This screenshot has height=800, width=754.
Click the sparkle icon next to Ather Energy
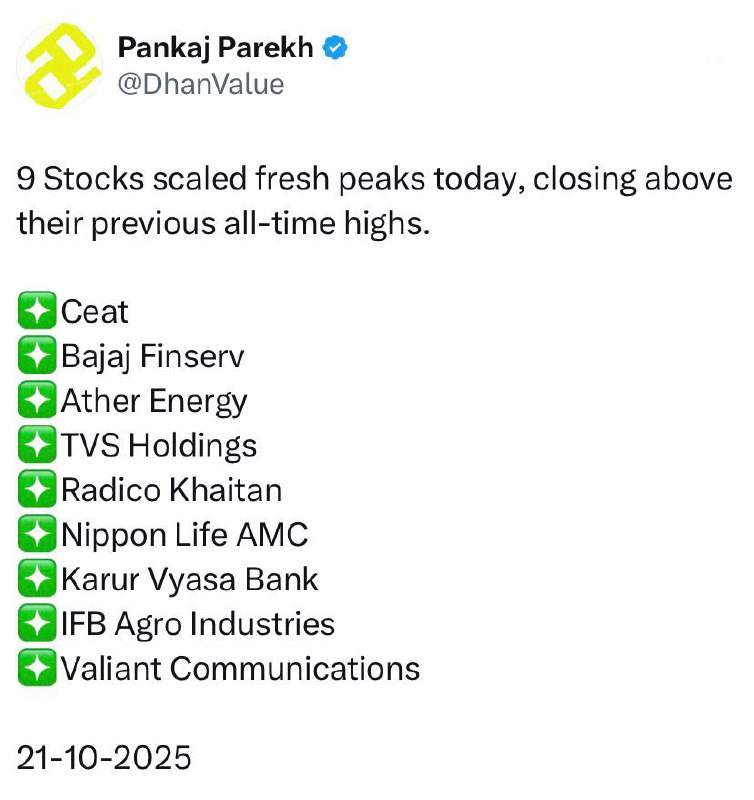pos(37,401)
